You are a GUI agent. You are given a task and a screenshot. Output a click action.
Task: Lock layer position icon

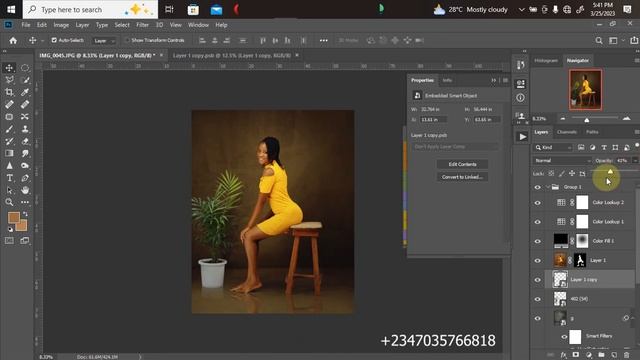[x=572, y=173]
